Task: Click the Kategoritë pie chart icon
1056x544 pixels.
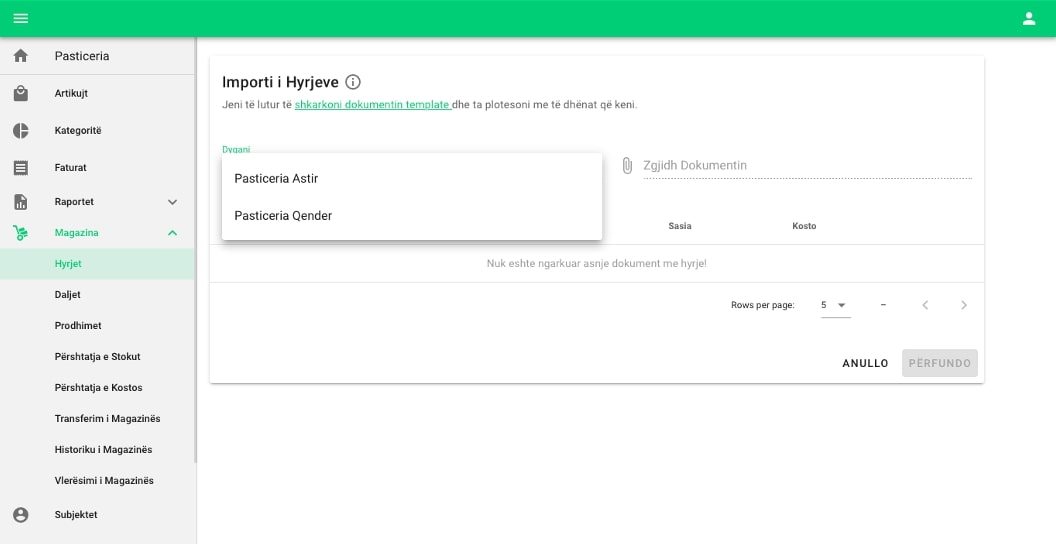Action: click(x=20, y=131)
